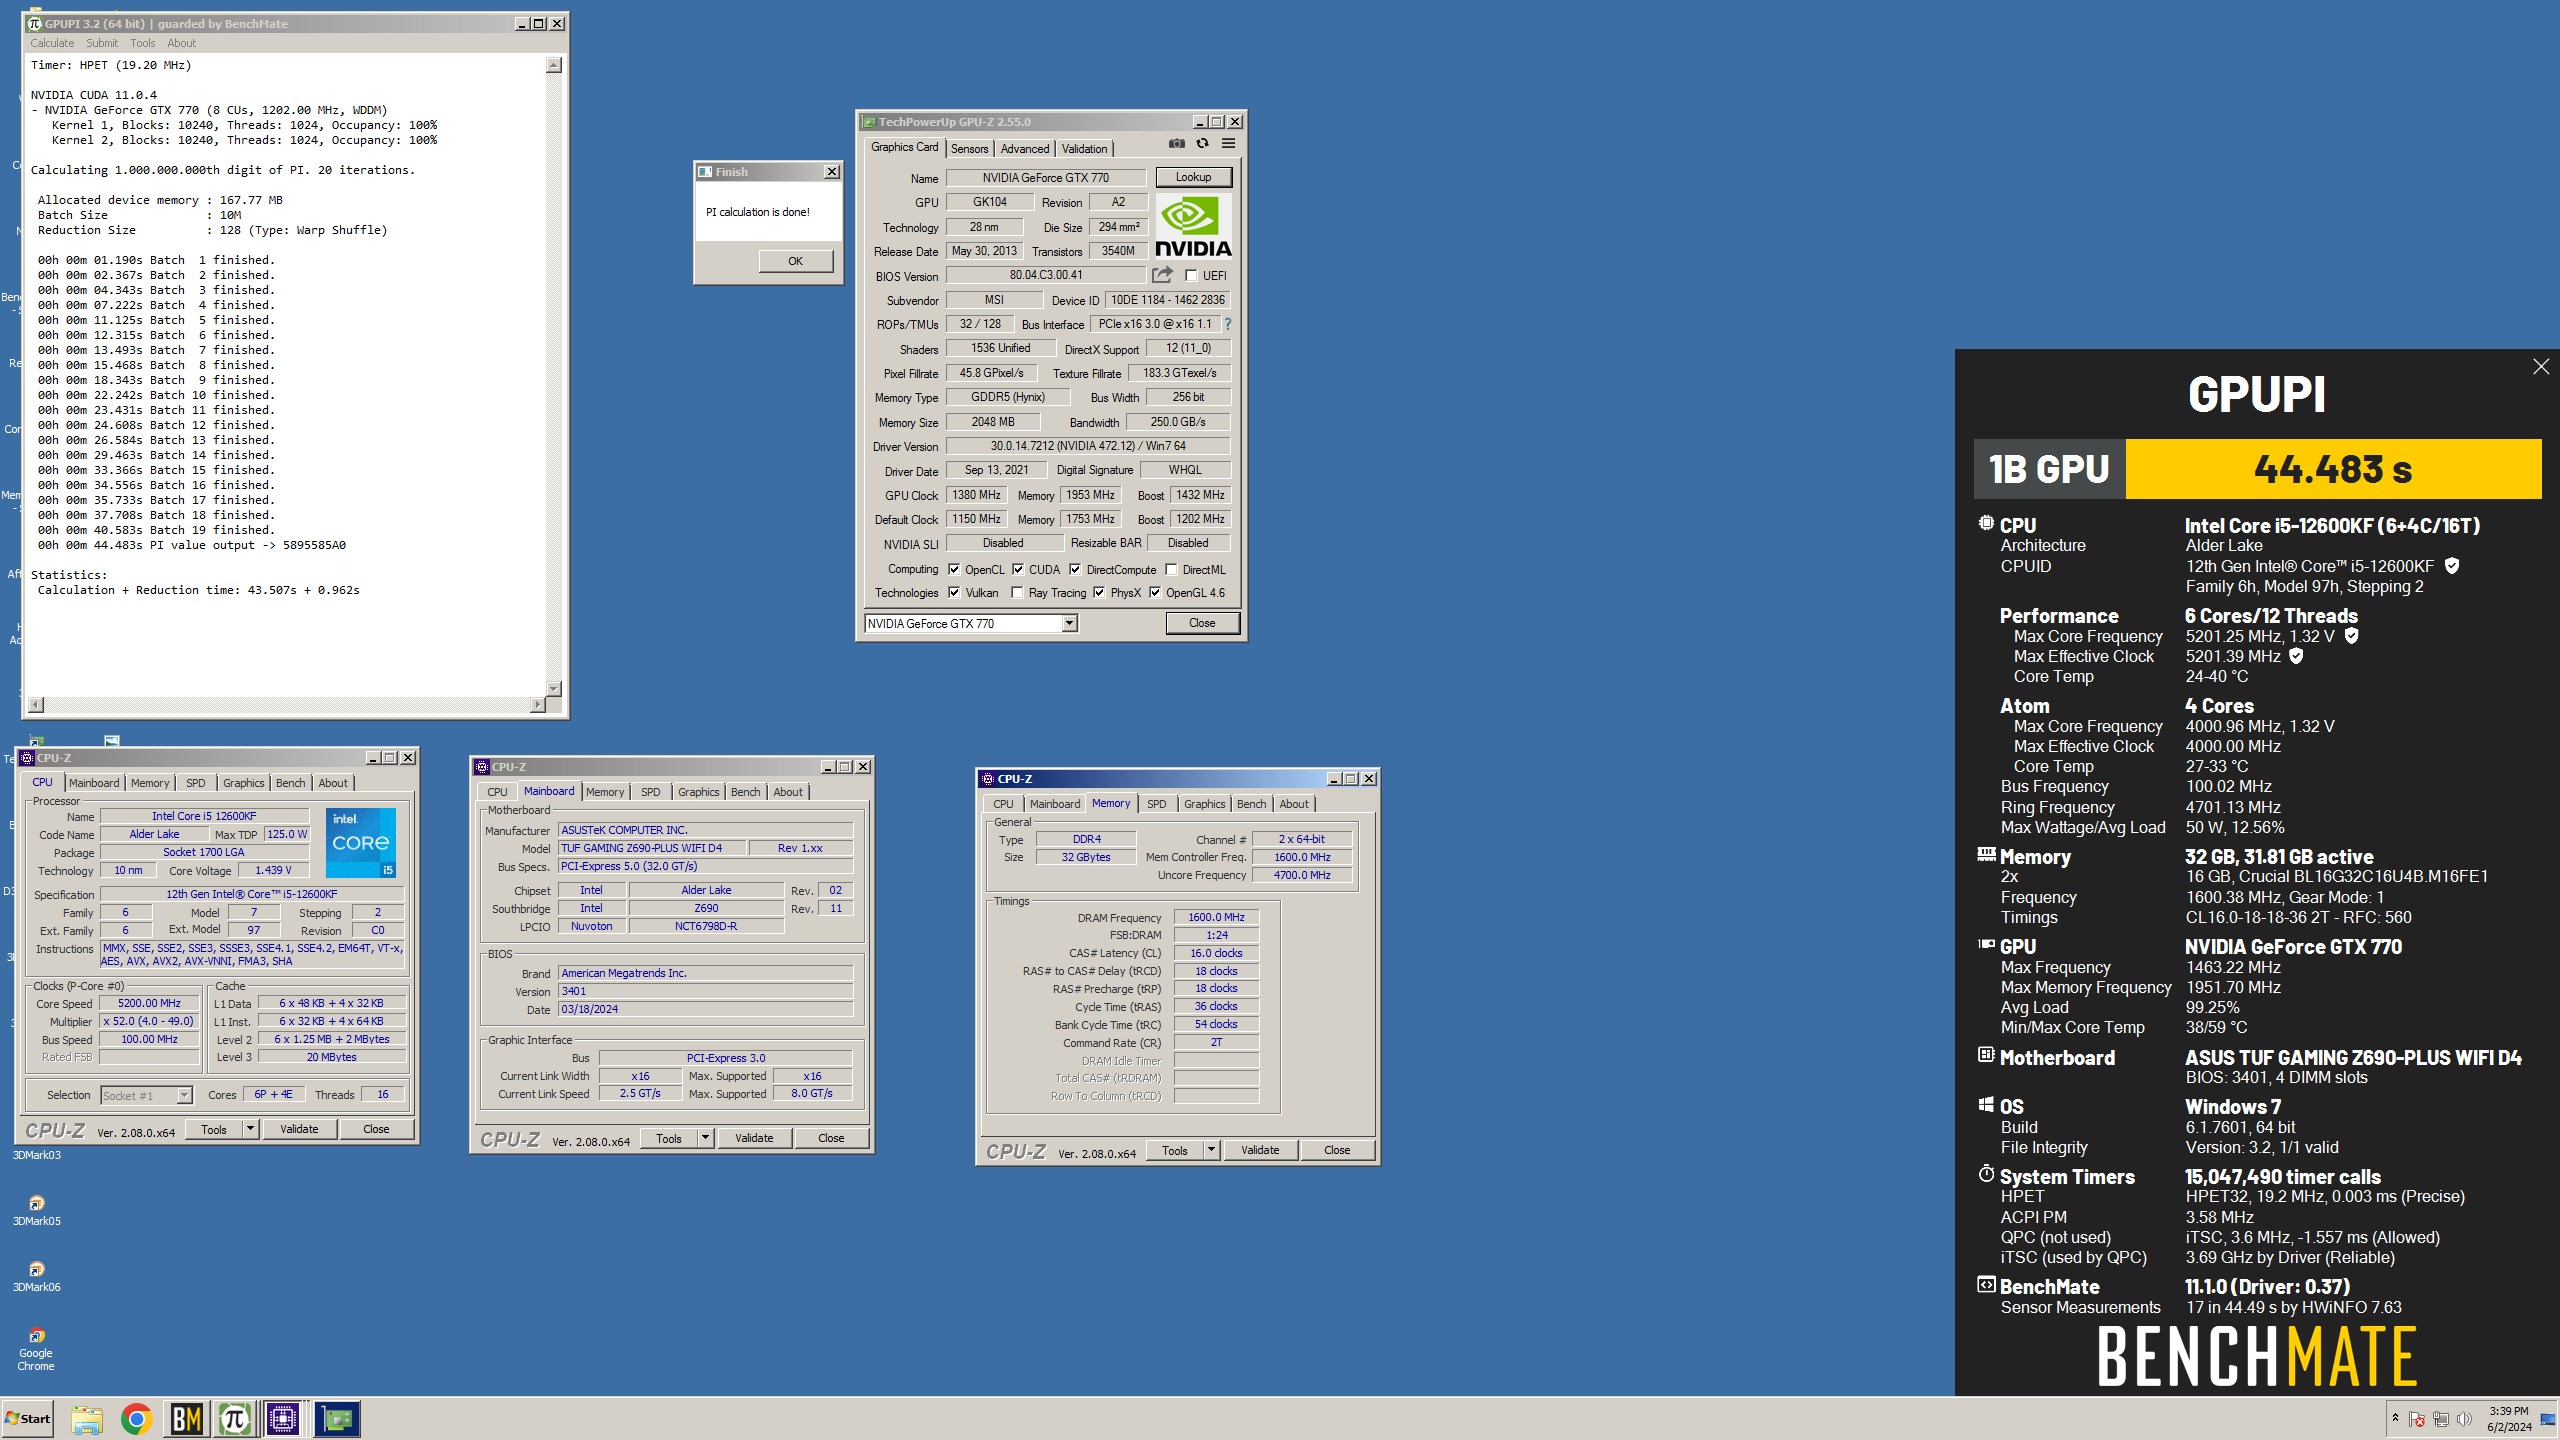Screen dimensions: 2560x1440
Task: Click the taskbar clock showing 3:39 PM
Action: (2509, 1419)
